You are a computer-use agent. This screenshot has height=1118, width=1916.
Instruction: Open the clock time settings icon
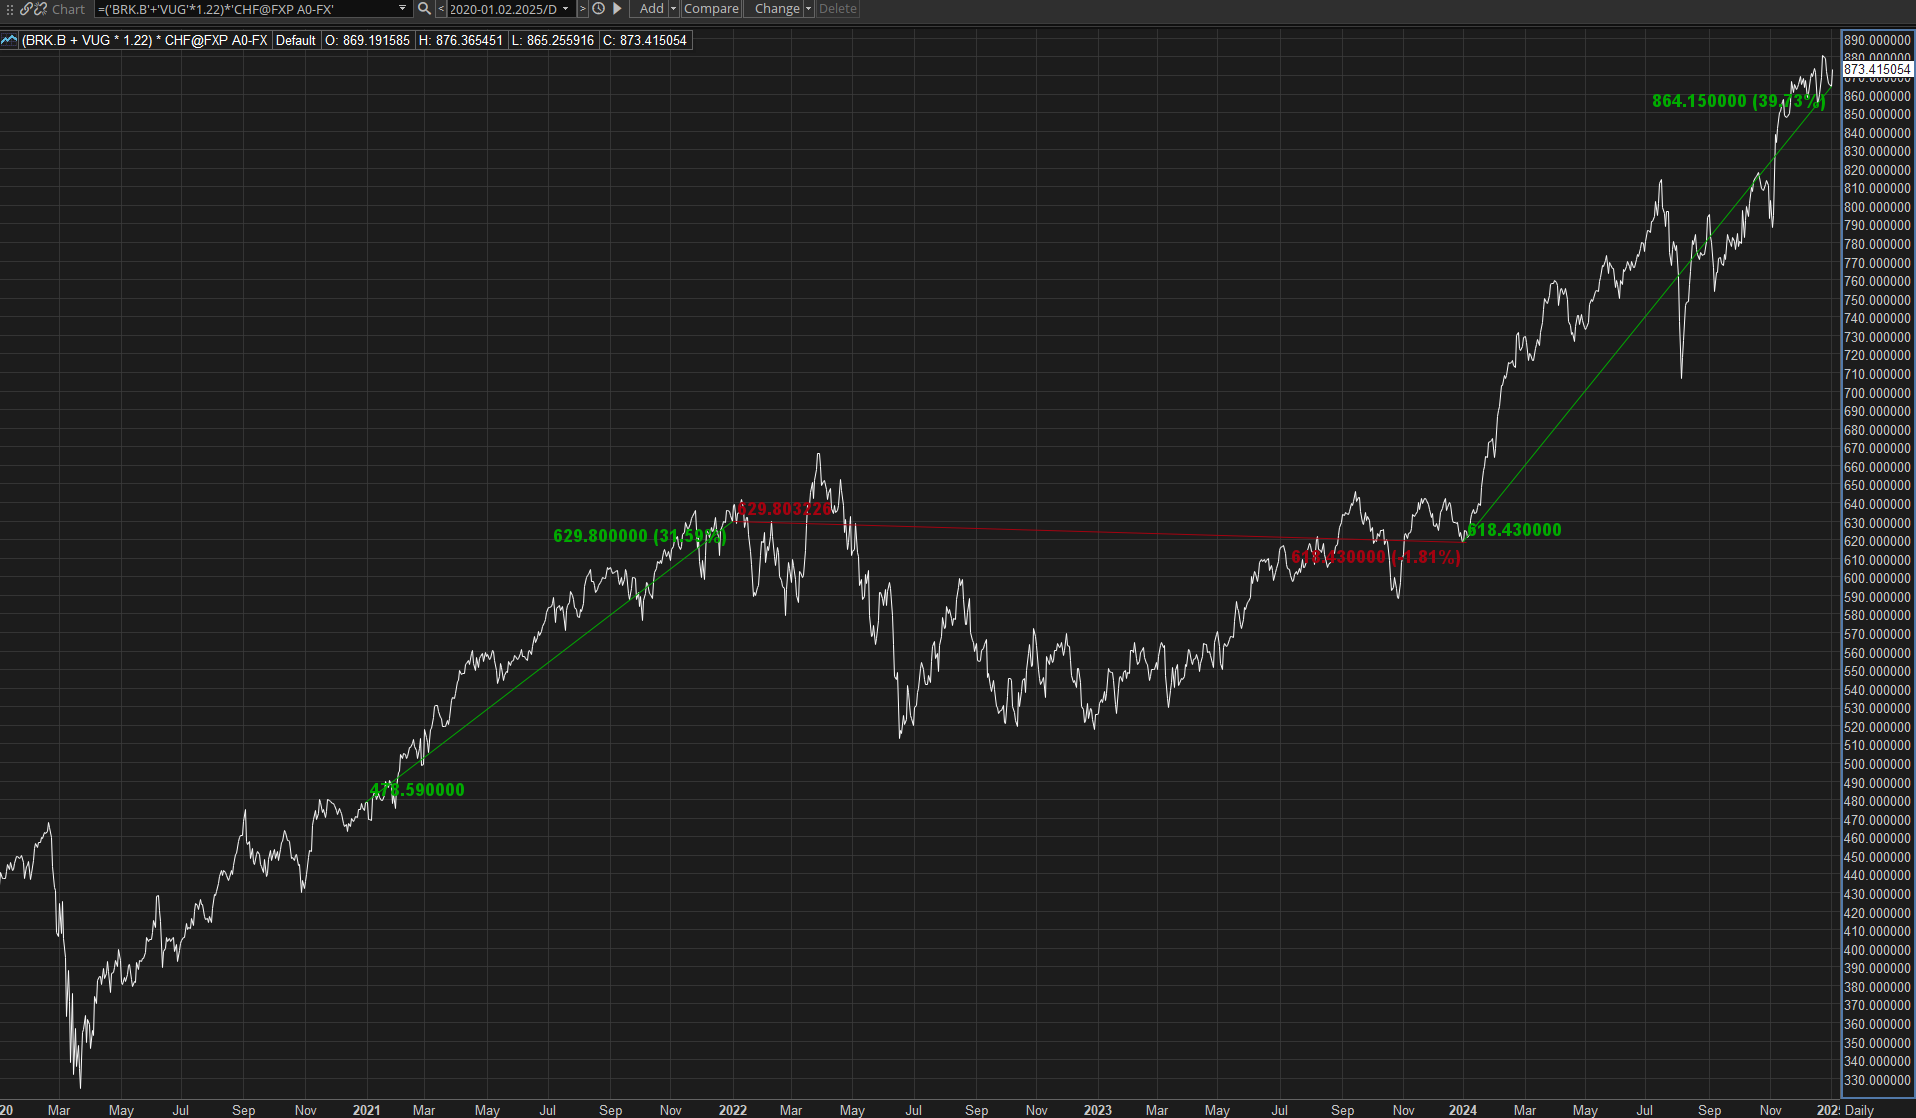click(599, 9)
